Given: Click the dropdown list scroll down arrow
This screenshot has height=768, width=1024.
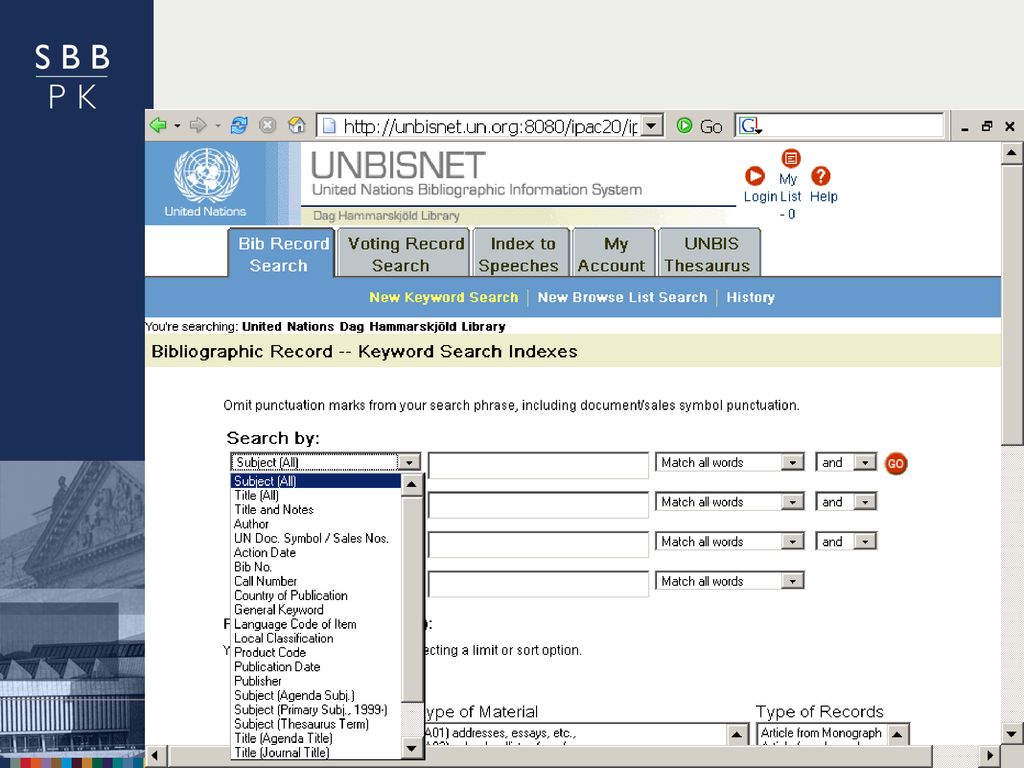Looking at the screenshot, I should coord(411,748).
